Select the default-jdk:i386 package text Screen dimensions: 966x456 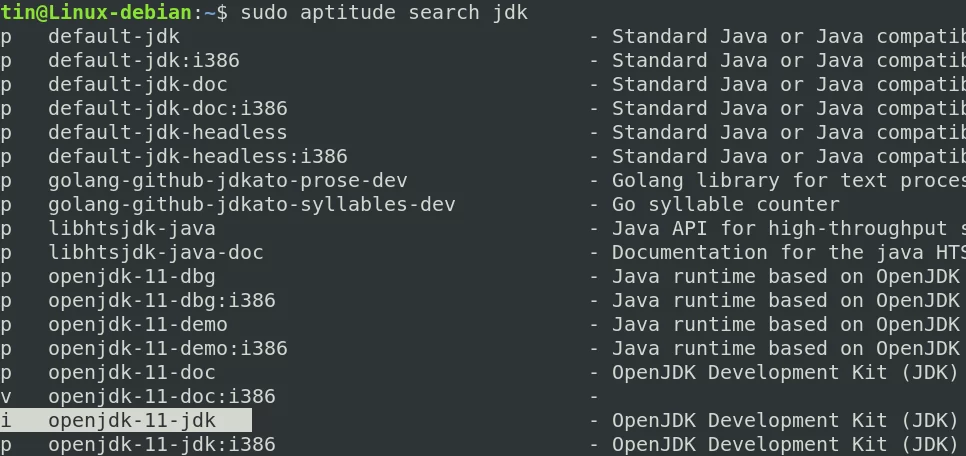(x=144, y=60)
